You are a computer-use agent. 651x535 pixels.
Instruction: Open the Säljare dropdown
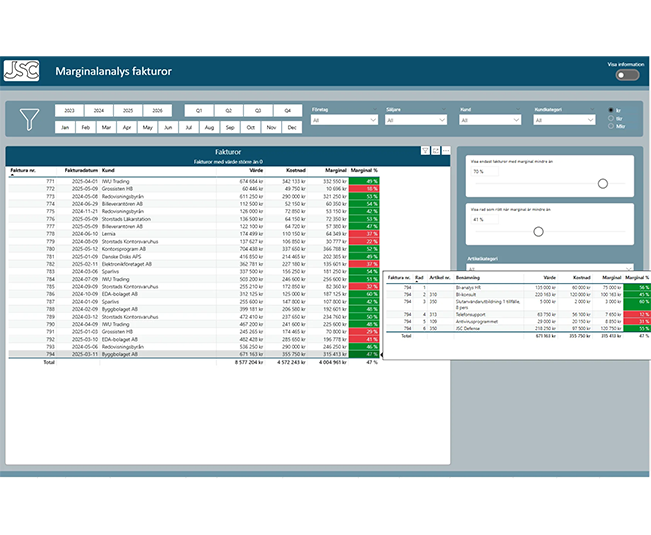(416, 120)
